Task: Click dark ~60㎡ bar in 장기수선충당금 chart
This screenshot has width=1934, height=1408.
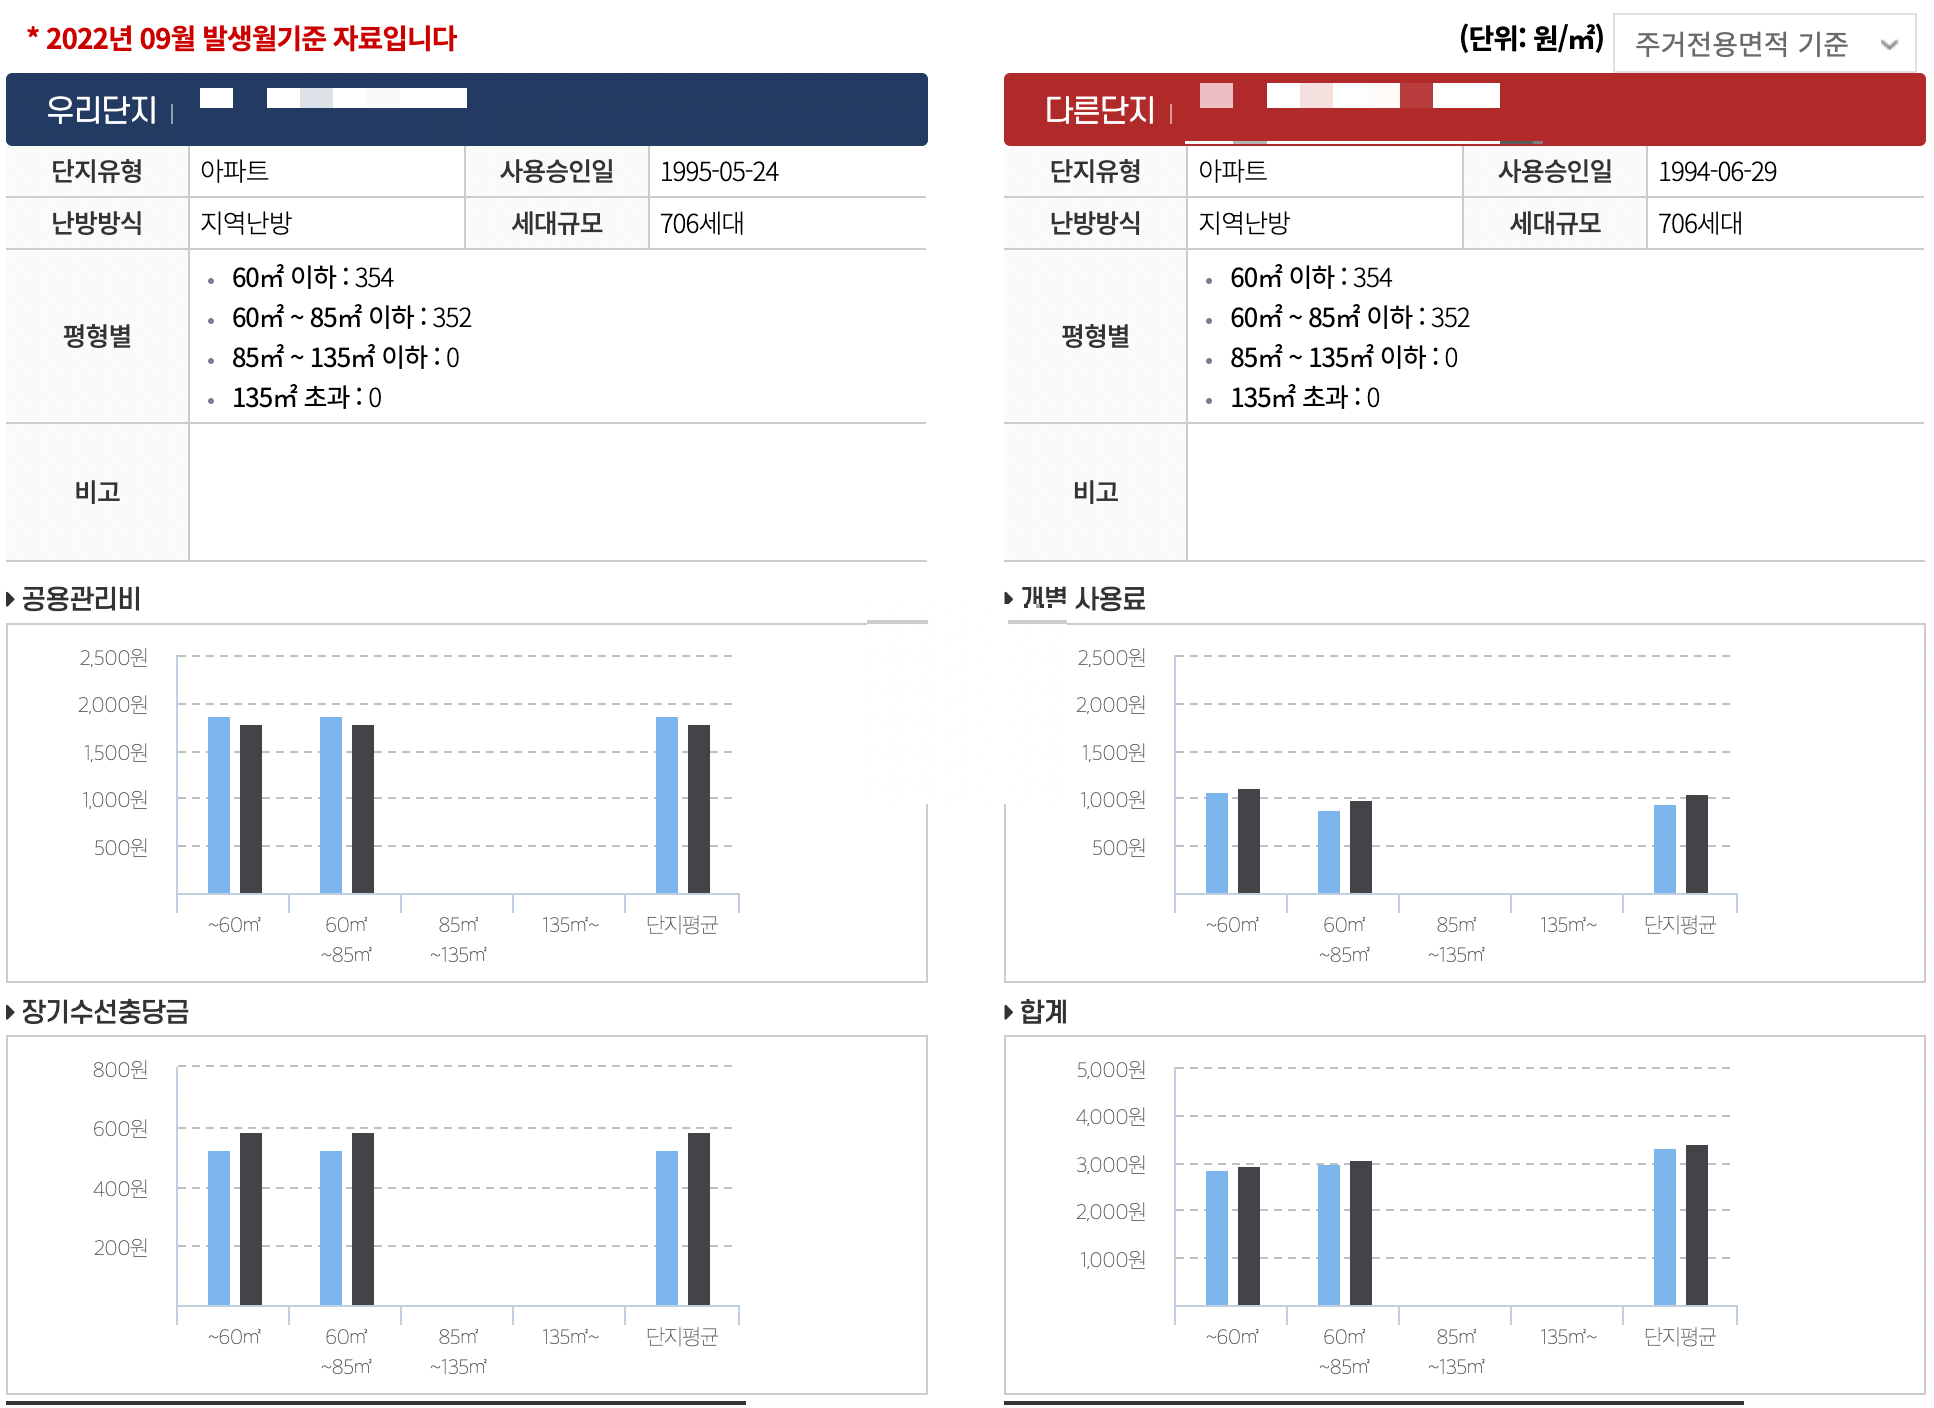Action: point(251,1218)
